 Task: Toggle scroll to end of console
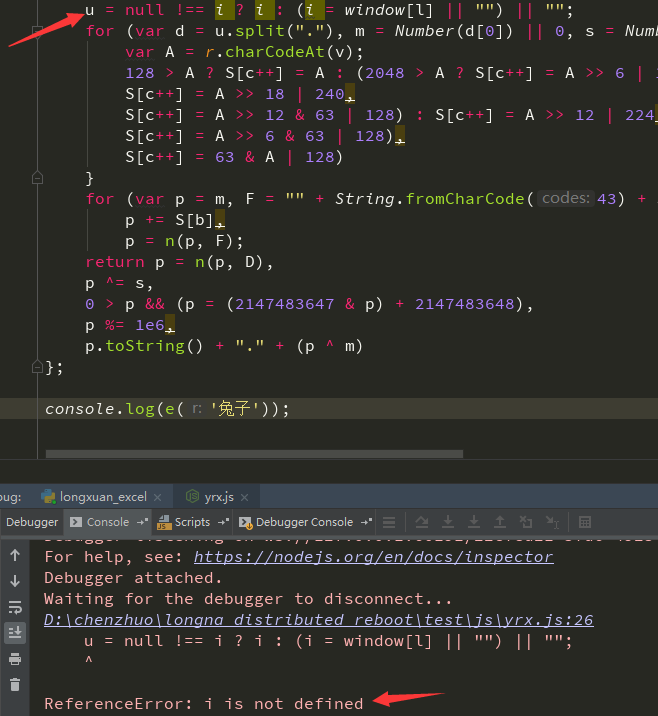15,632
